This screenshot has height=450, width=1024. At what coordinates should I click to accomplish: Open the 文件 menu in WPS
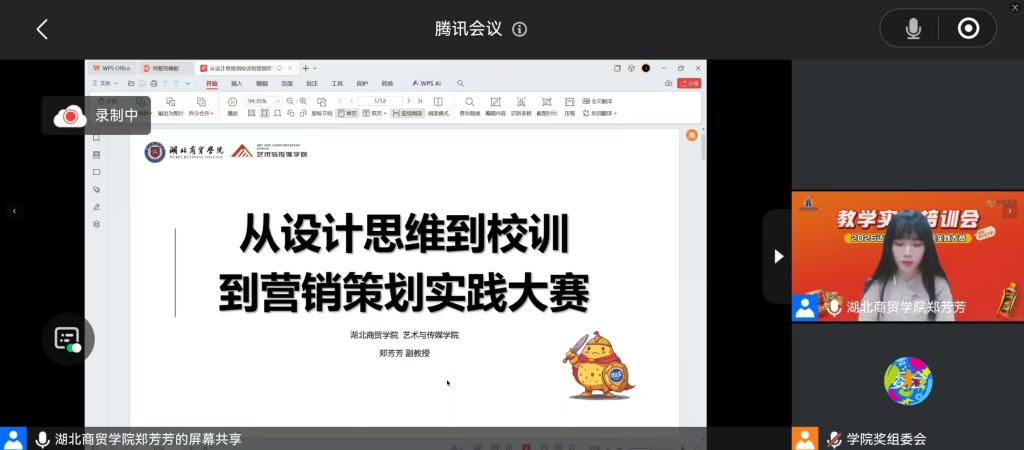[105, 84]
